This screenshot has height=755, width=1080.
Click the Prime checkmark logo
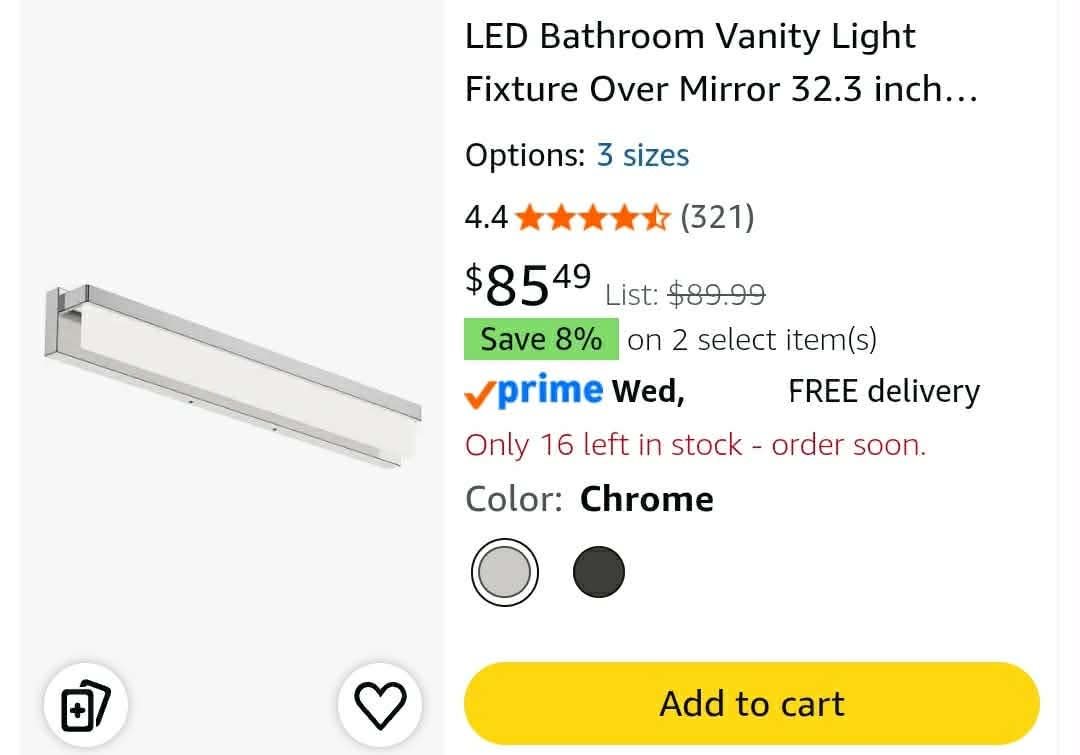click(534, 391)
